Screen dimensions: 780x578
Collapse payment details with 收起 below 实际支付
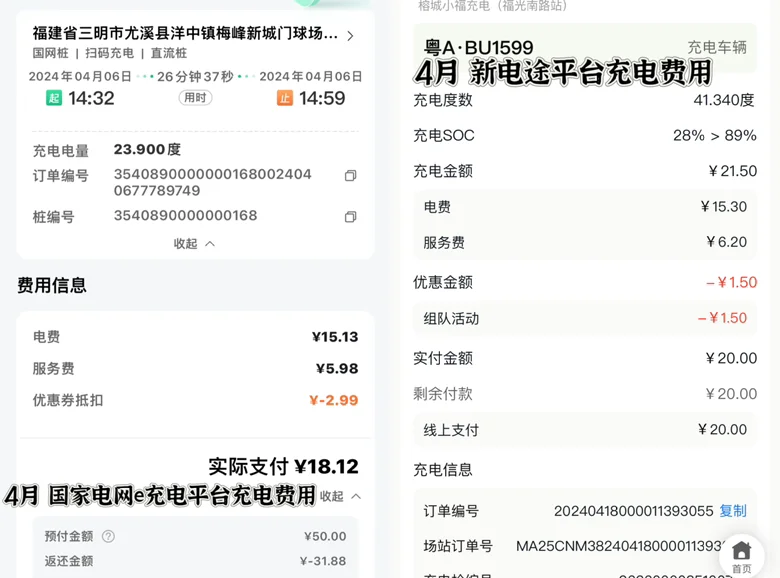point(341,496)
